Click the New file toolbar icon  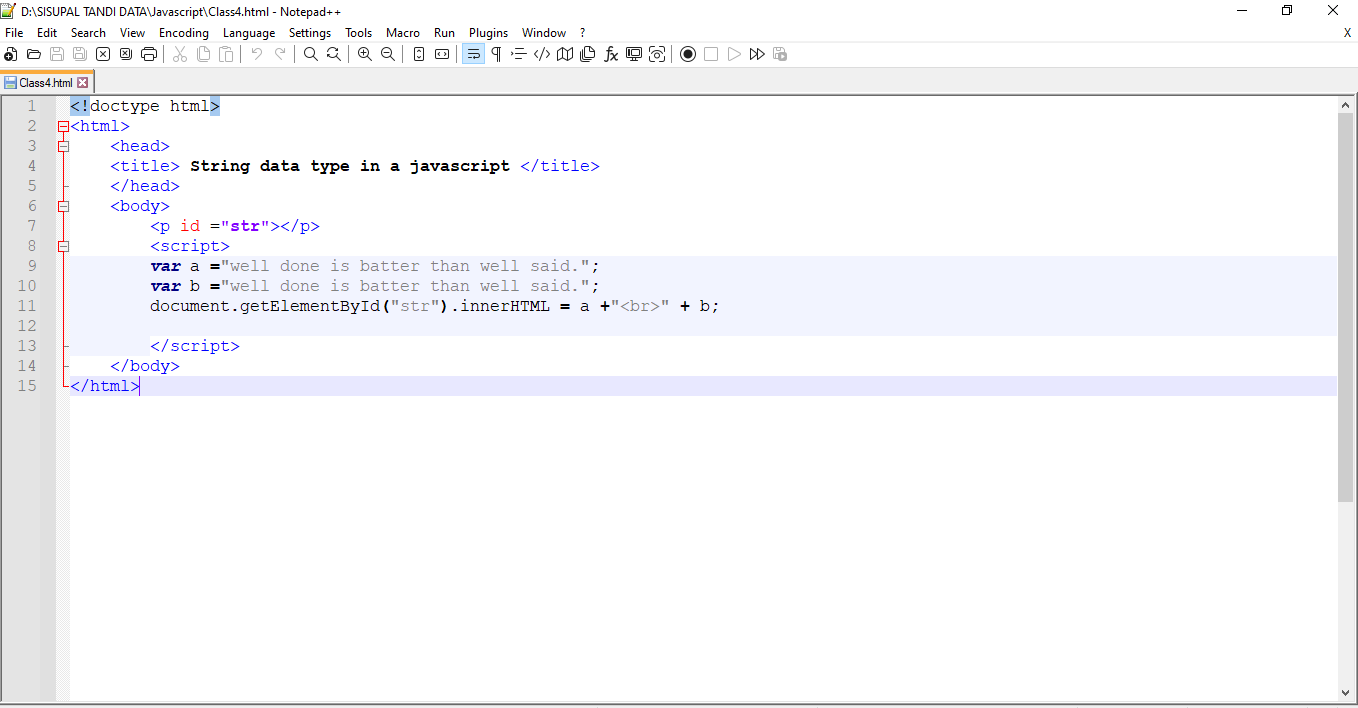tap(11, 54)
